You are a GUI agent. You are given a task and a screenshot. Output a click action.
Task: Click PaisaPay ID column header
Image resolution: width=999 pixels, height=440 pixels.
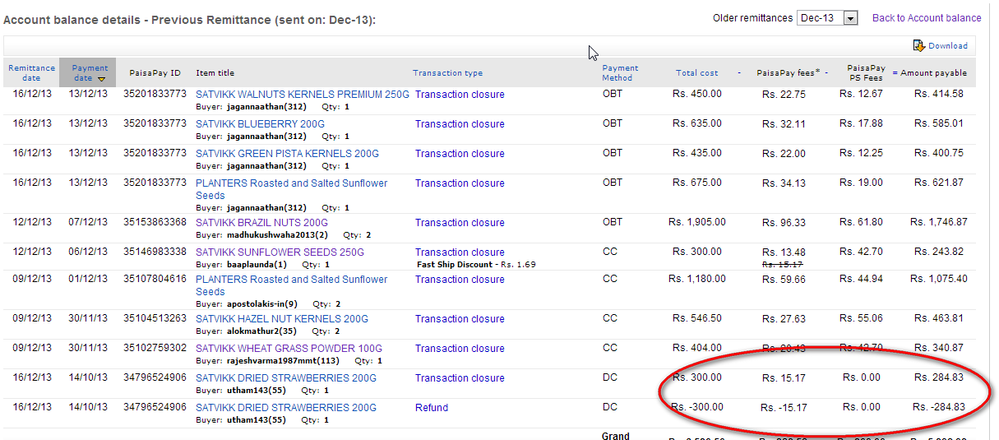(x=155, y=73)
